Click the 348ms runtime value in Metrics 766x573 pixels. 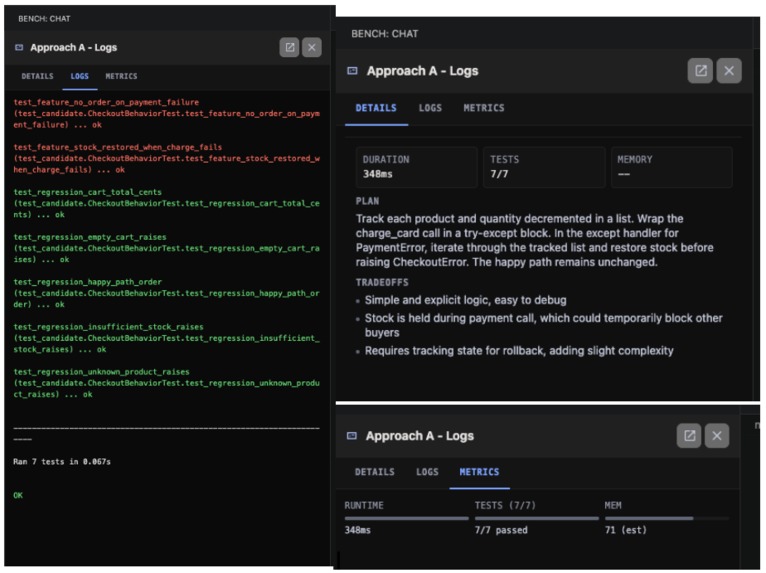pos(358,530)
